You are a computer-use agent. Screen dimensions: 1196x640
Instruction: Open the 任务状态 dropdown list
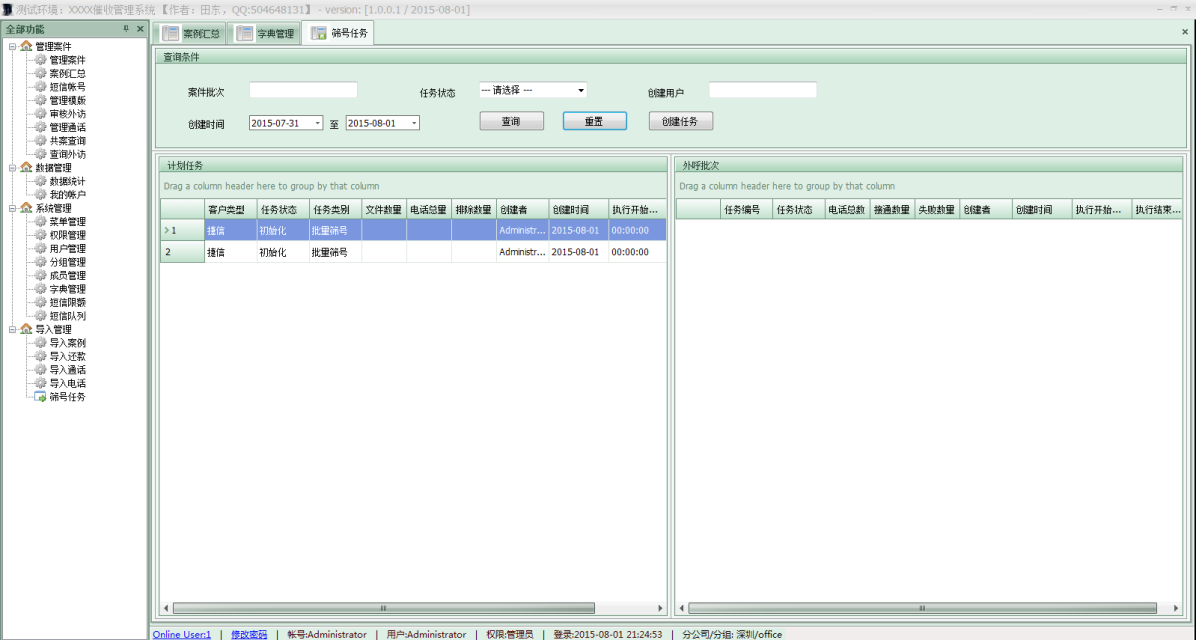tap(580, 90)
